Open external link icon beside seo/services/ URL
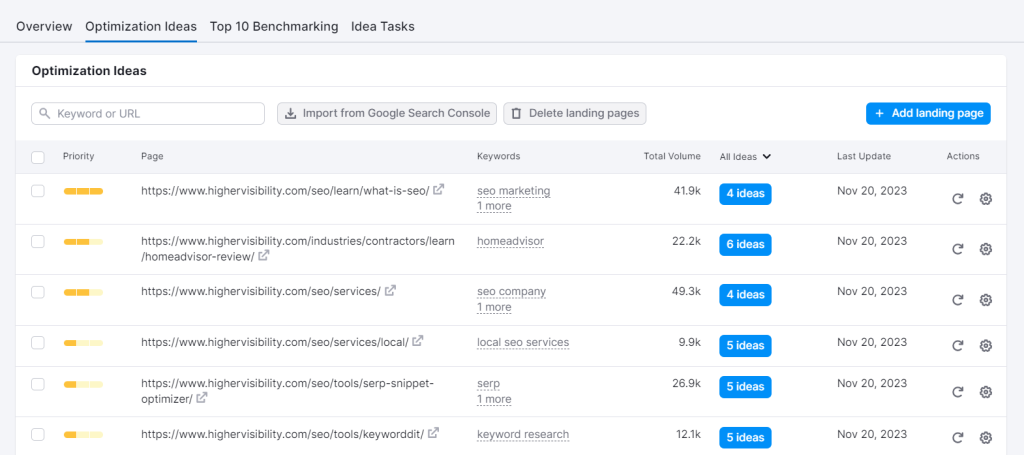Viewport: 1024px width, 455px height. click(390, 291)
